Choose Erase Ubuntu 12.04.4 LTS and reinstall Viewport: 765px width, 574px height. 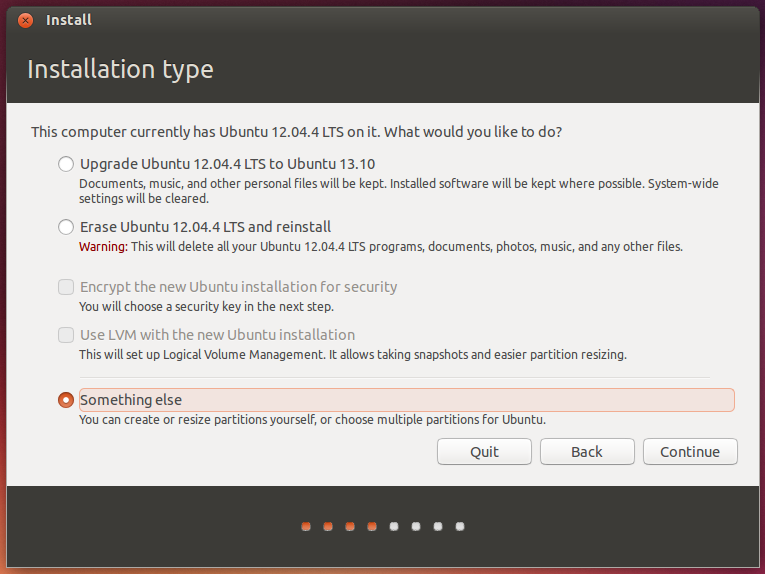pos(66,227)
